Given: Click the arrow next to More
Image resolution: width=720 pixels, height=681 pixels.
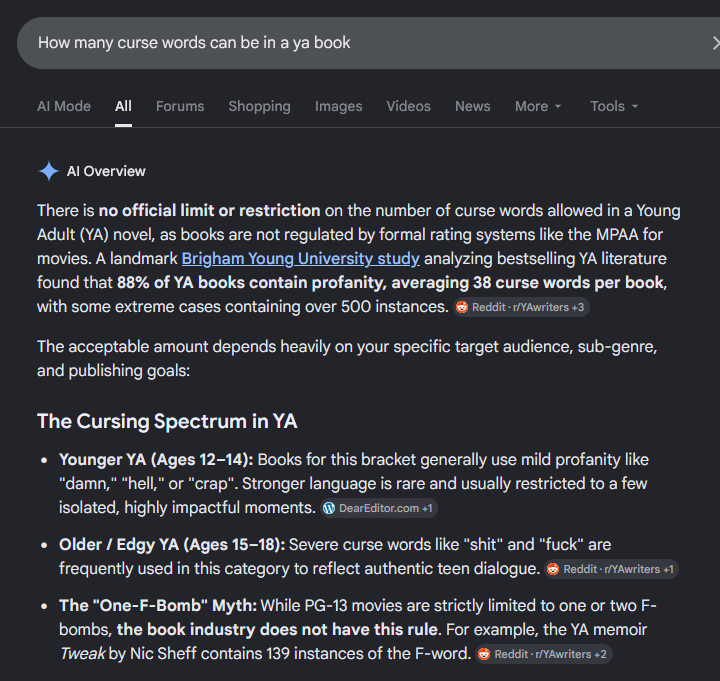Looking at the screenshot, I should 558,107.
